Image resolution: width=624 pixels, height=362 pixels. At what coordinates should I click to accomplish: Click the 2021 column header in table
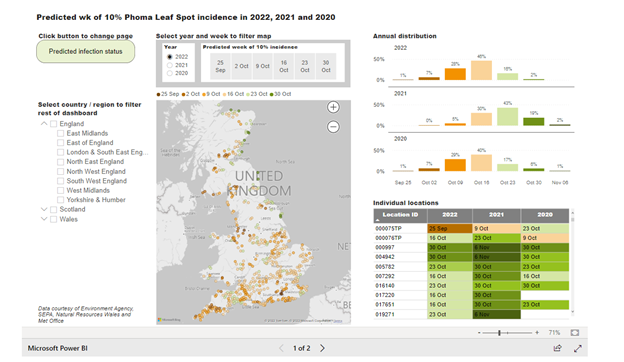point(496,215)
